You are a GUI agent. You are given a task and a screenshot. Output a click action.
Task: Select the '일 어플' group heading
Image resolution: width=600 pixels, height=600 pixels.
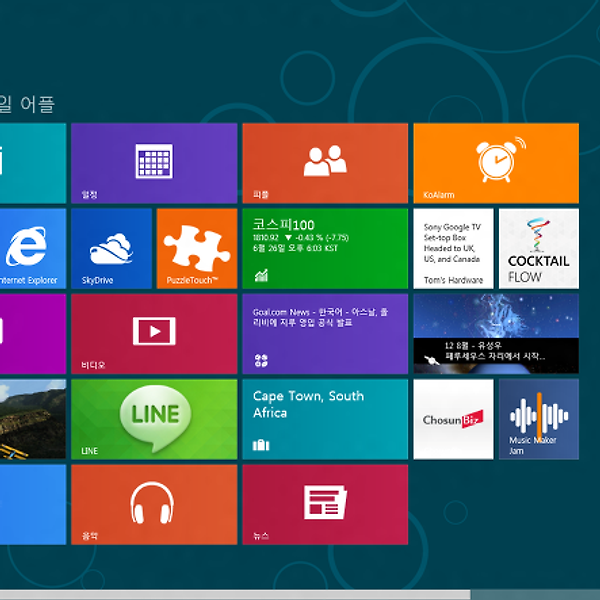pos(27,104)
